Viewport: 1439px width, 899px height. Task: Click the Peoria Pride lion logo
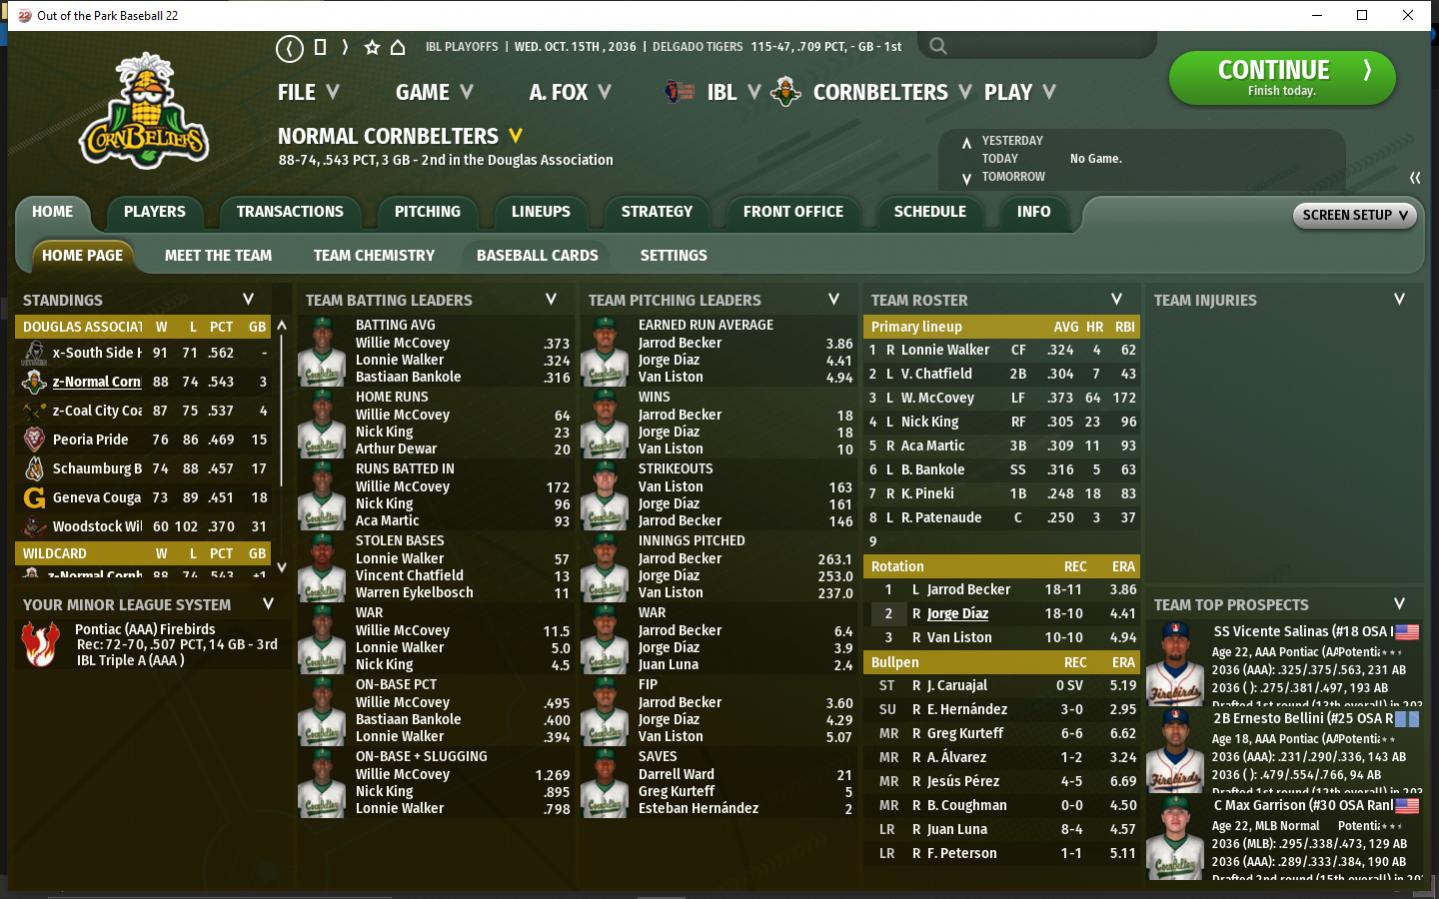(34, 440)
